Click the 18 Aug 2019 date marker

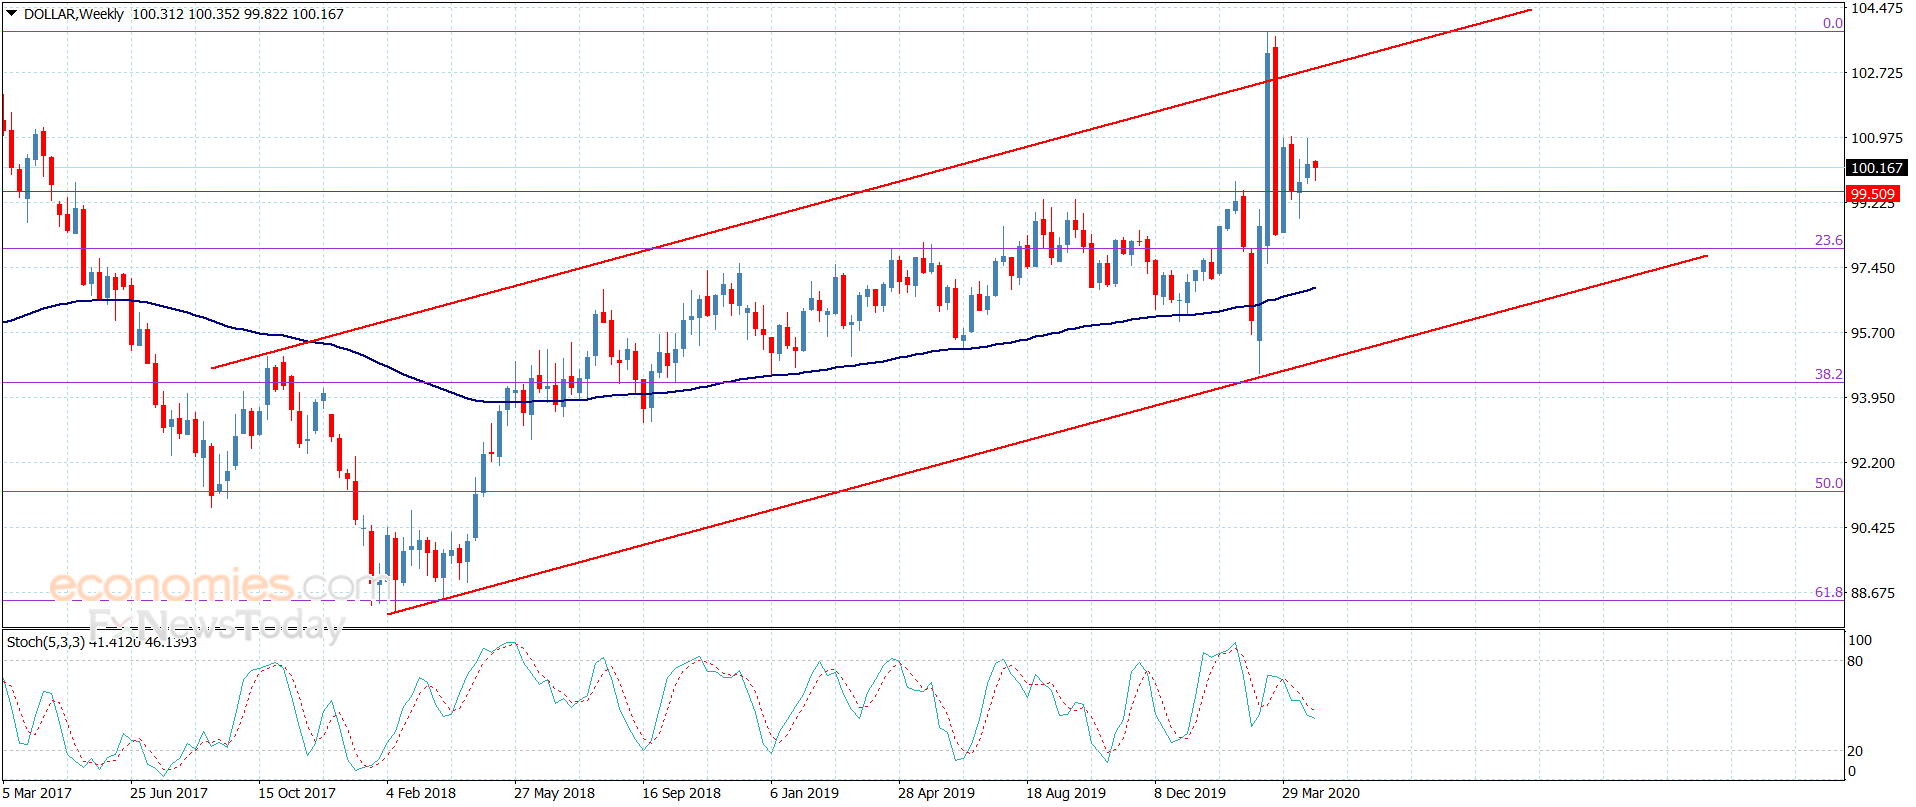[x=1066, y=793]
